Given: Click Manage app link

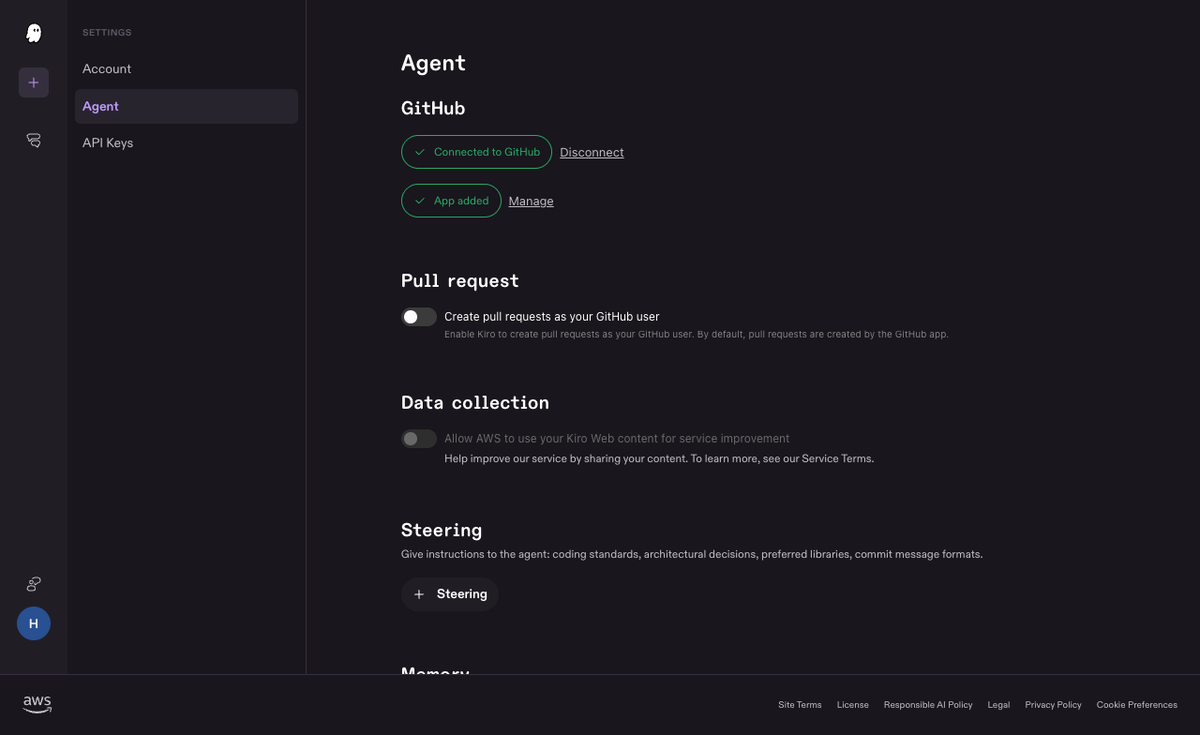Looking at the screenshot, I should coord(531,201).
